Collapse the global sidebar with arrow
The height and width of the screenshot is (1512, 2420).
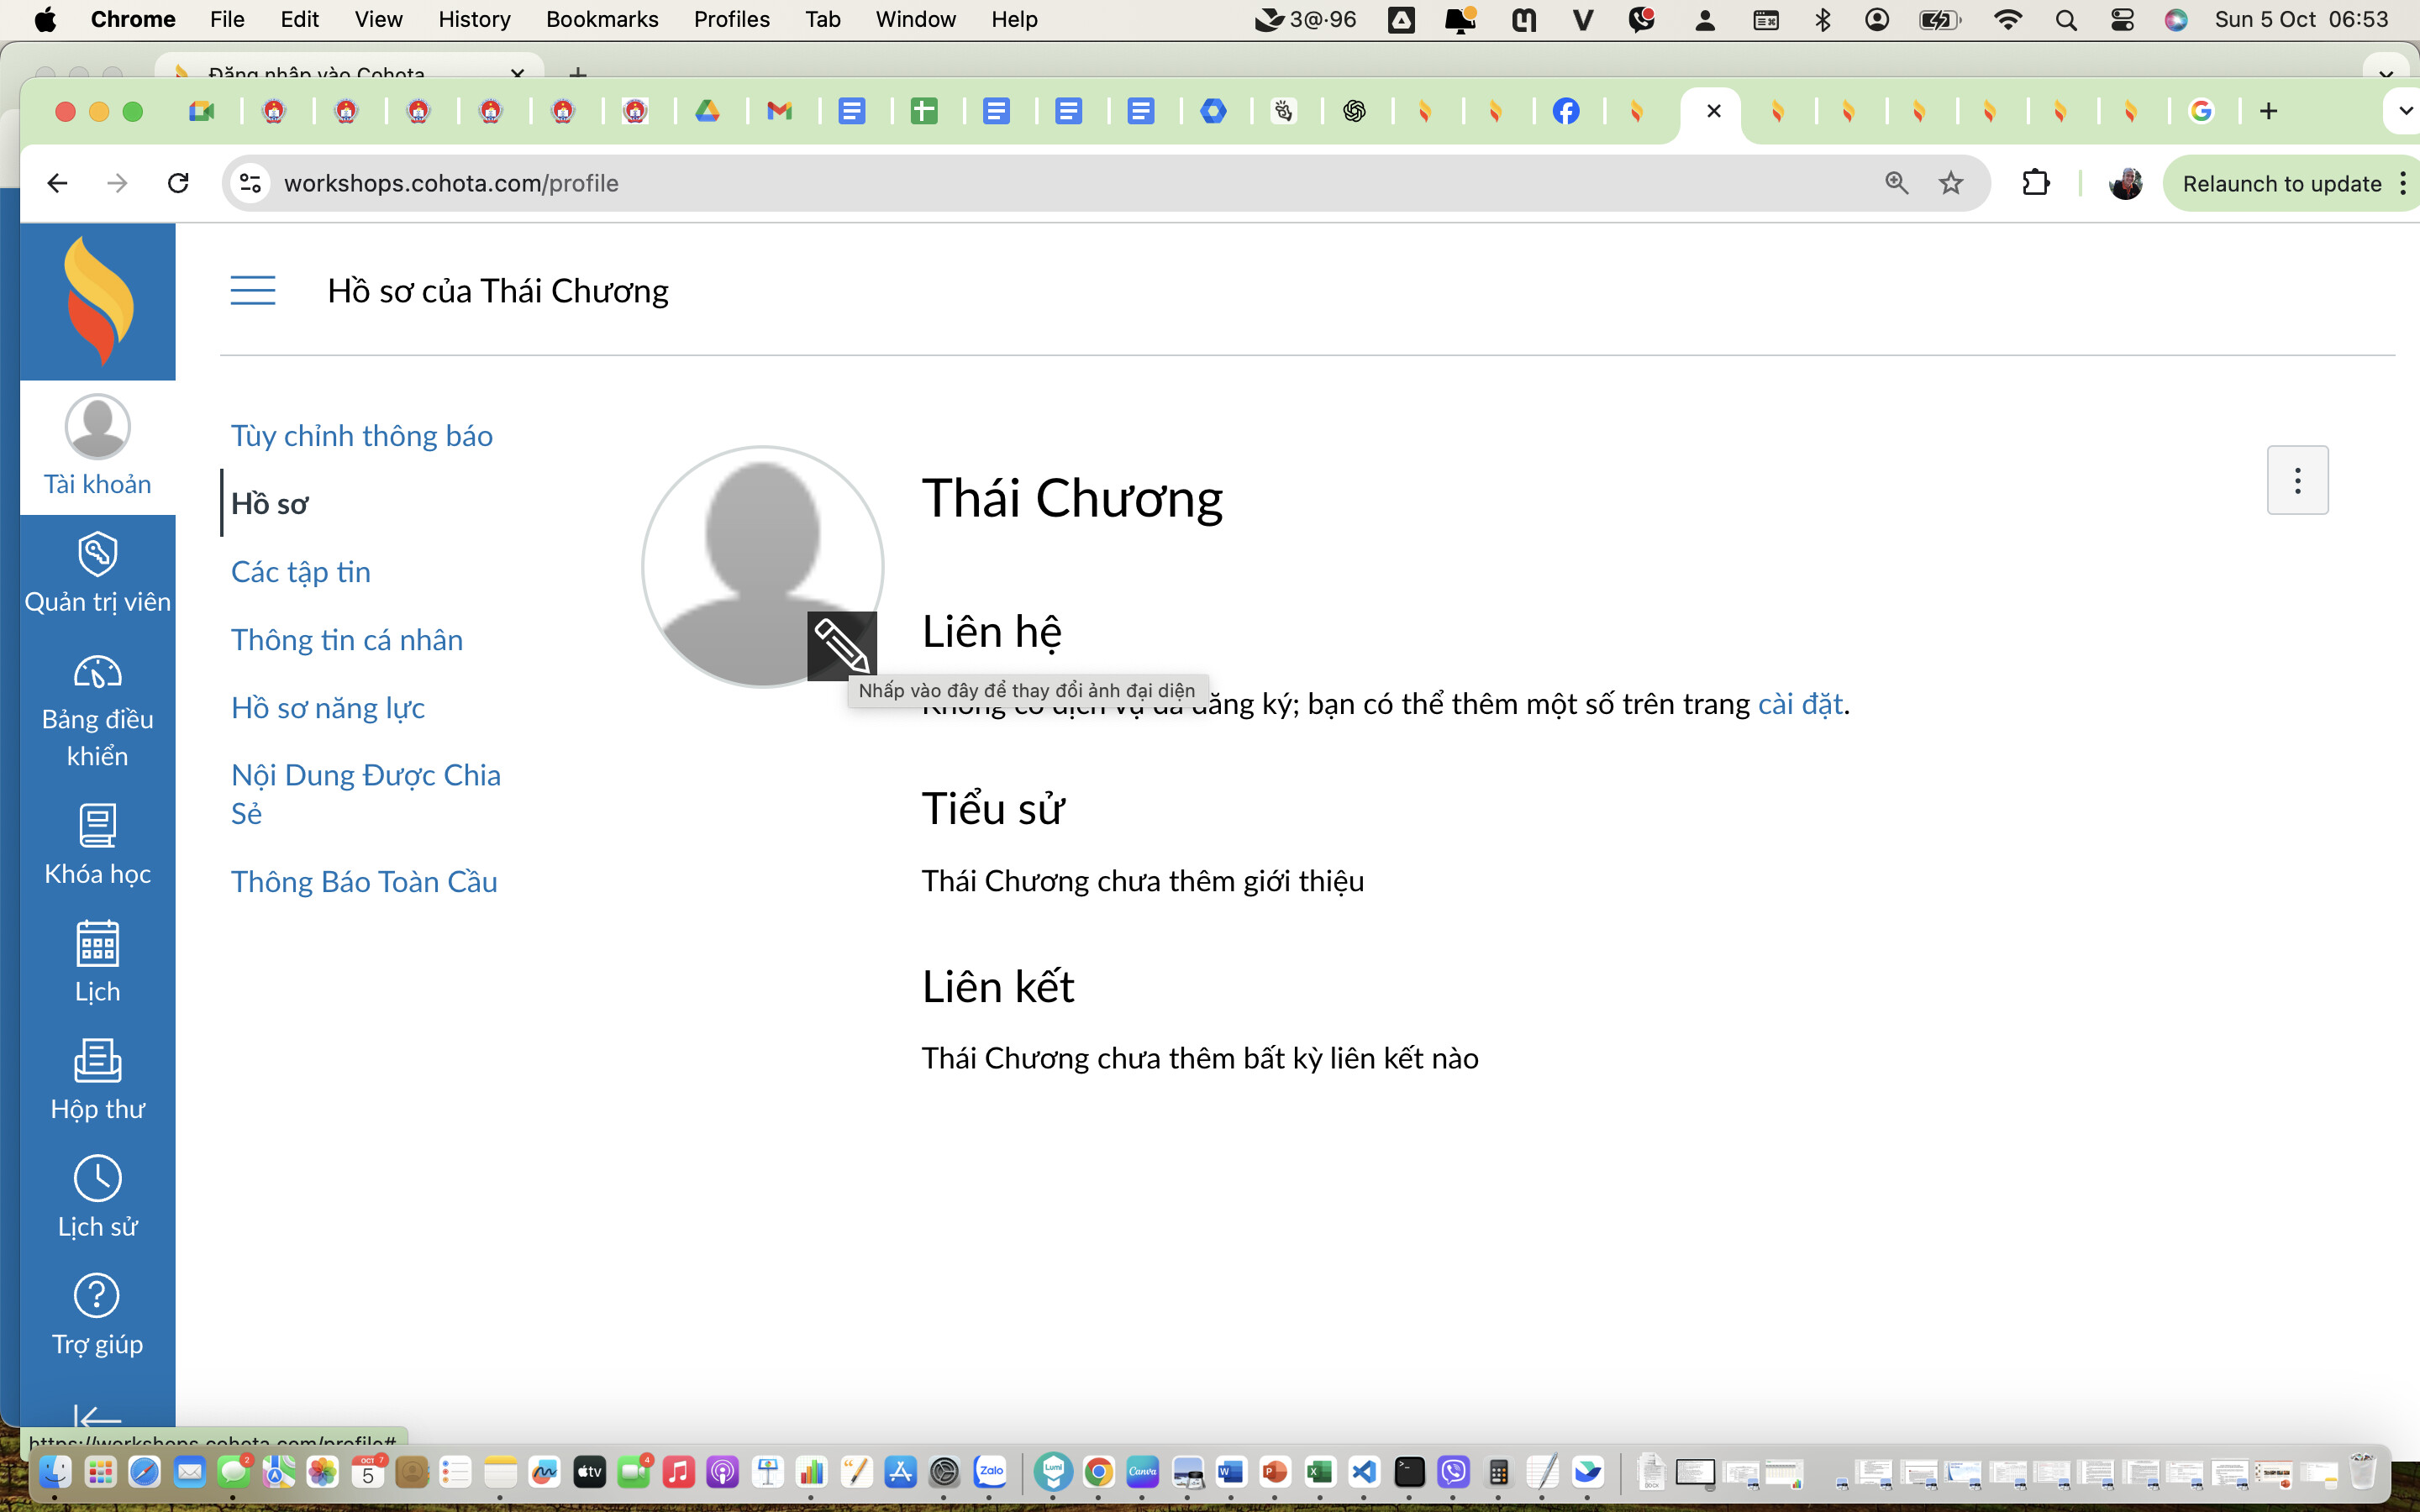[x=97, y=1417]
